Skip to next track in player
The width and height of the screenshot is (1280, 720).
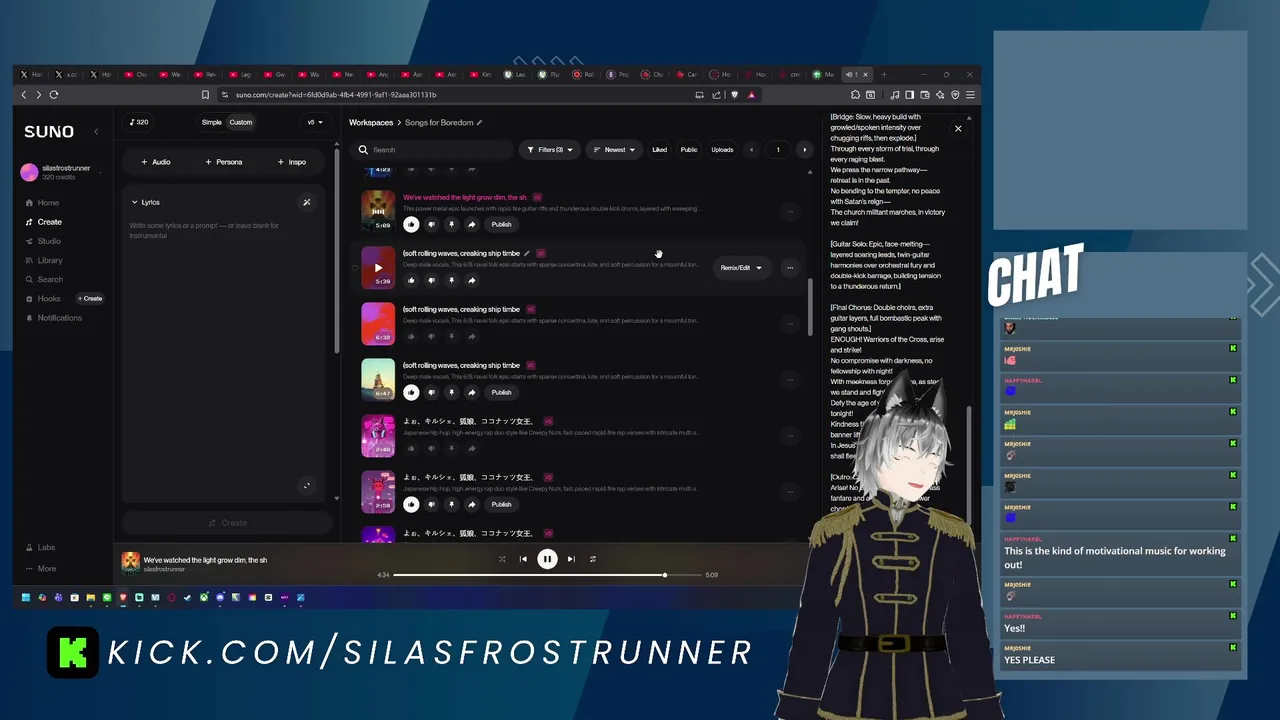click(571, 559)
